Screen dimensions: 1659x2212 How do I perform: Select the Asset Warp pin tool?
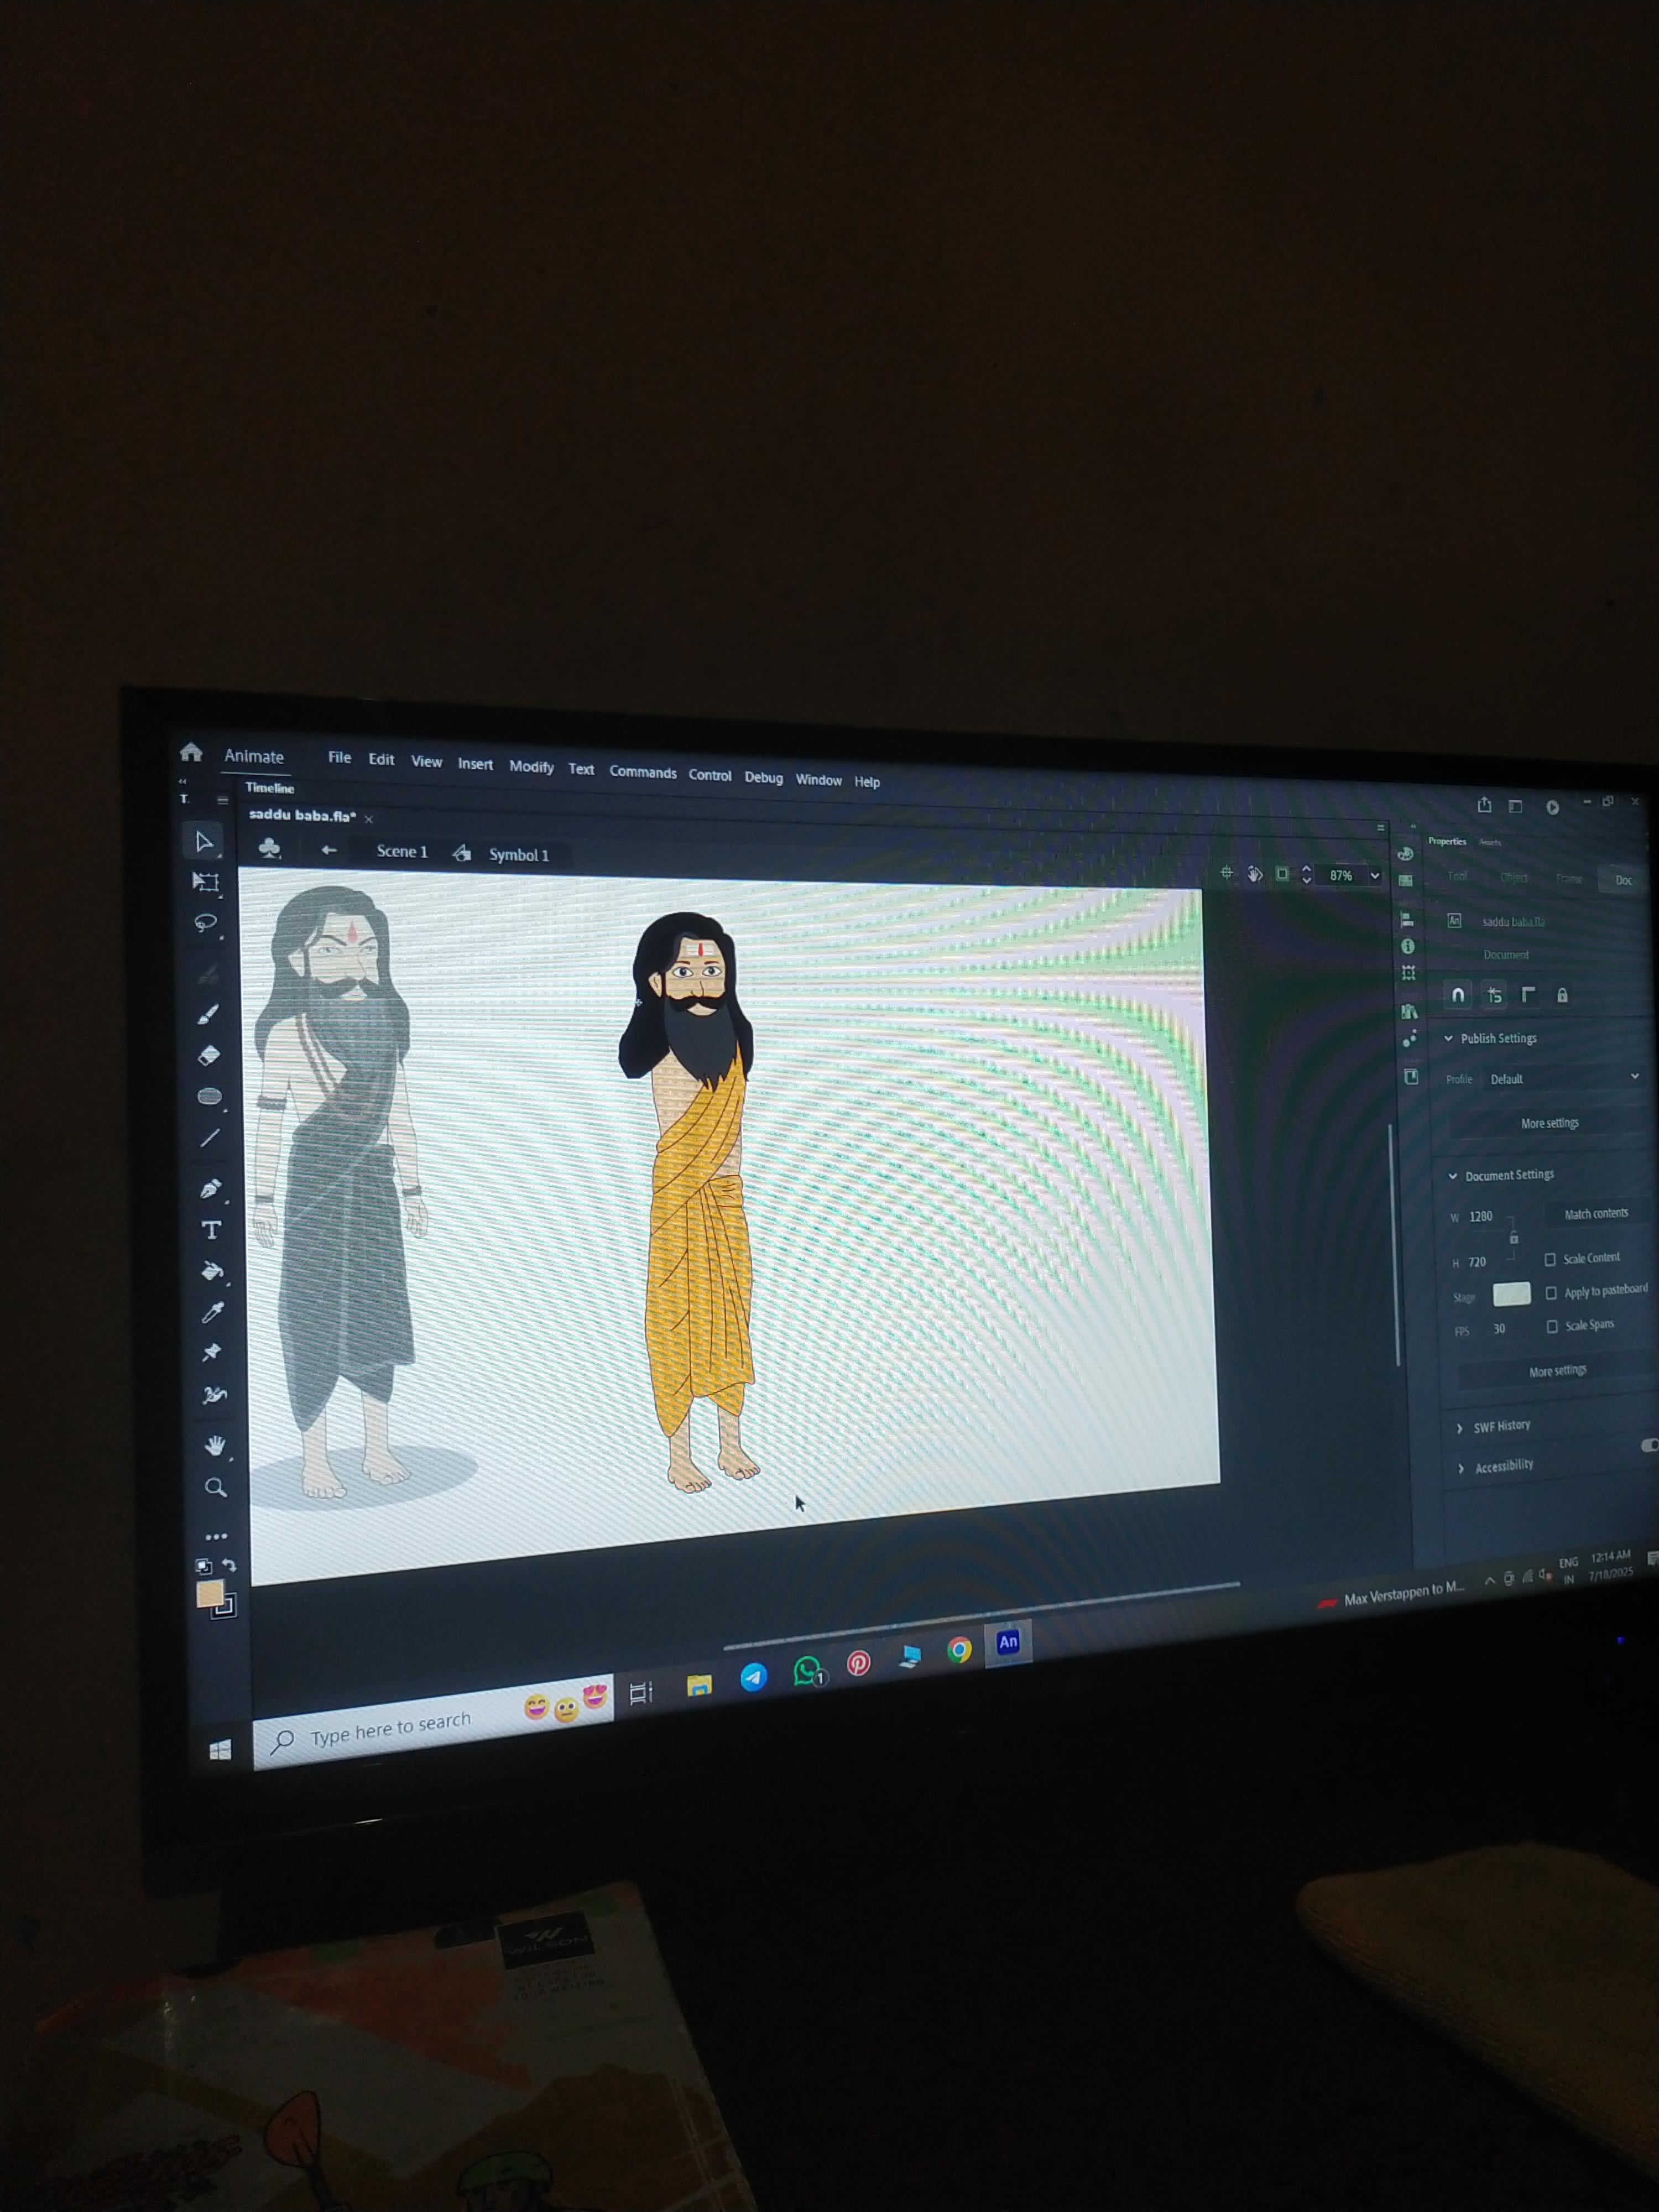click(212, 1353)
